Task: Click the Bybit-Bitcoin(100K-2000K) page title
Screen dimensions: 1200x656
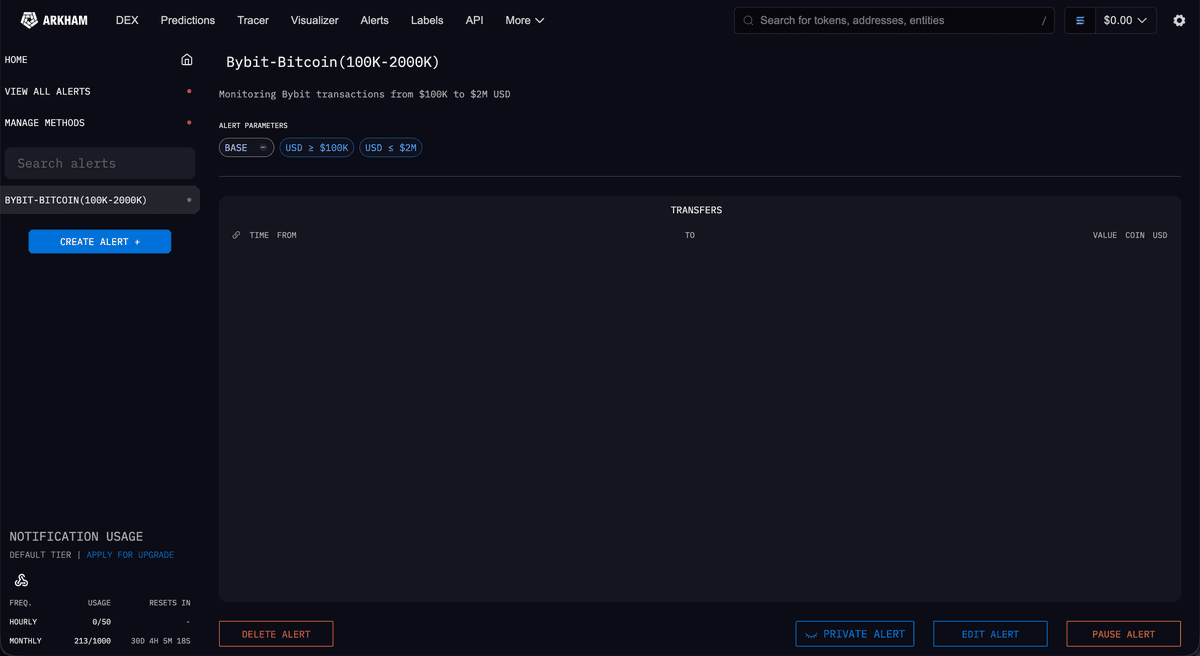Action: [x=333, y=62]
